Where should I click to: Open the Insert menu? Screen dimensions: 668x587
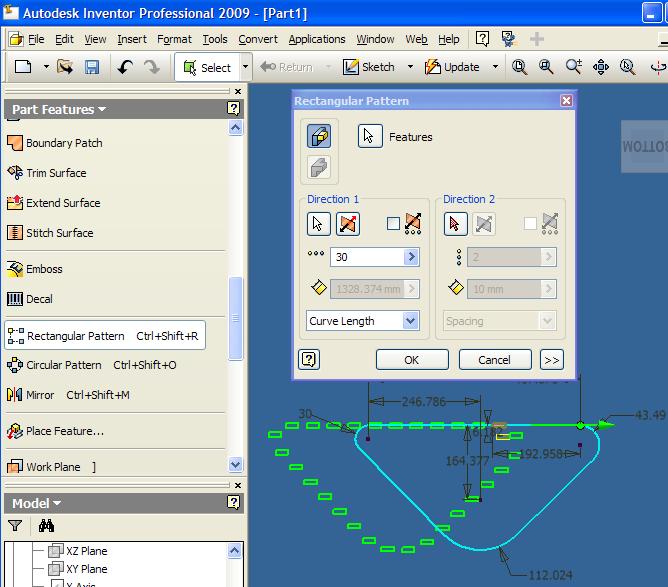[132, 39]
